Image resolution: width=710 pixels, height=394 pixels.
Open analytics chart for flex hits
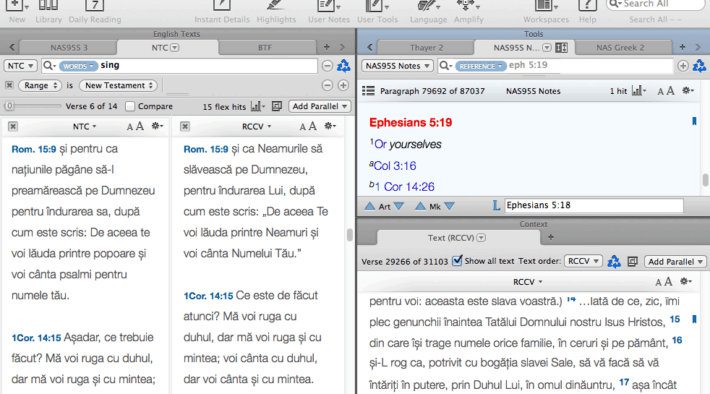click(x=258, y=106)
